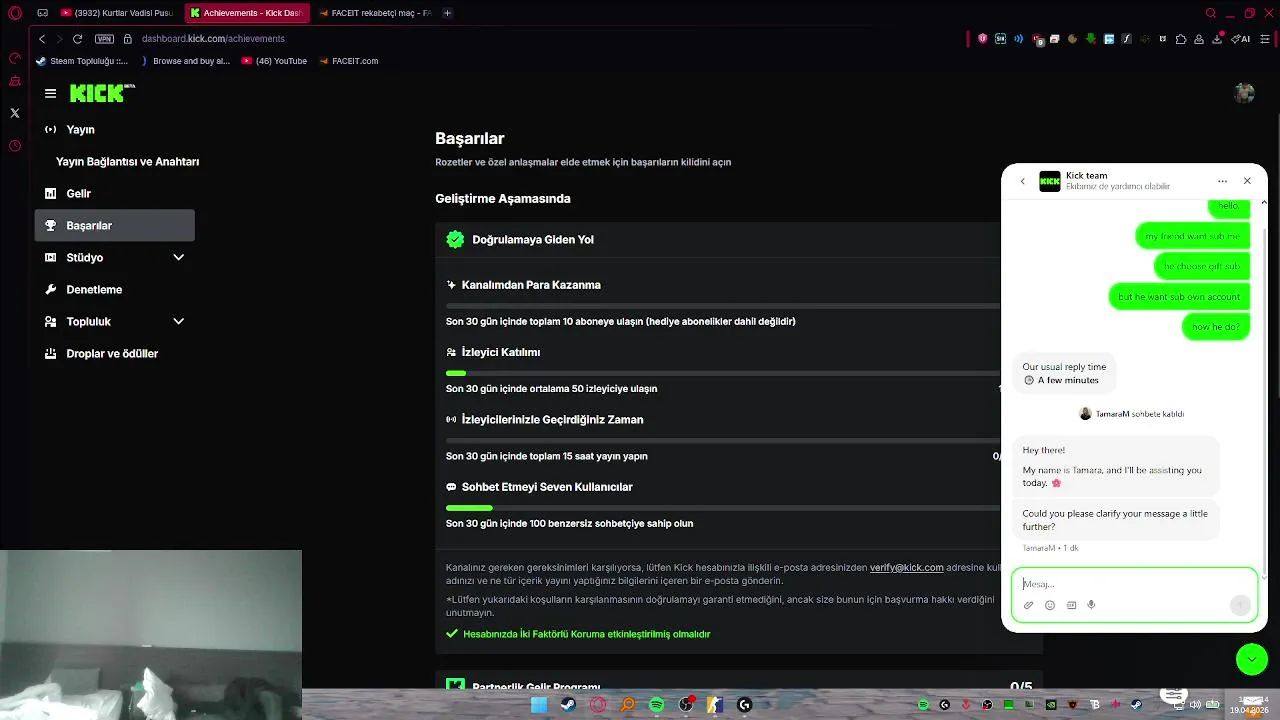This screenshot has height=720, width=1280.
Task: Open the X sidebar icon
Action: click(15, 114)
